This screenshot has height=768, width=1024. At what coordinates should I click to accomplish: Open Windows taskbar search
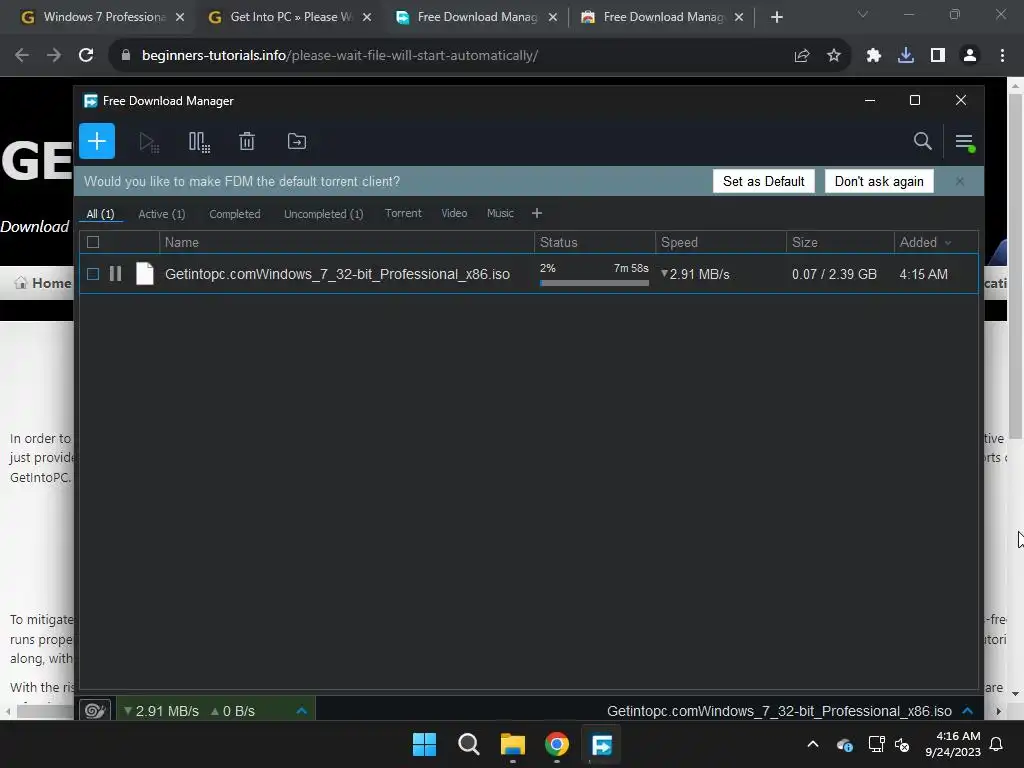[468, 744]
